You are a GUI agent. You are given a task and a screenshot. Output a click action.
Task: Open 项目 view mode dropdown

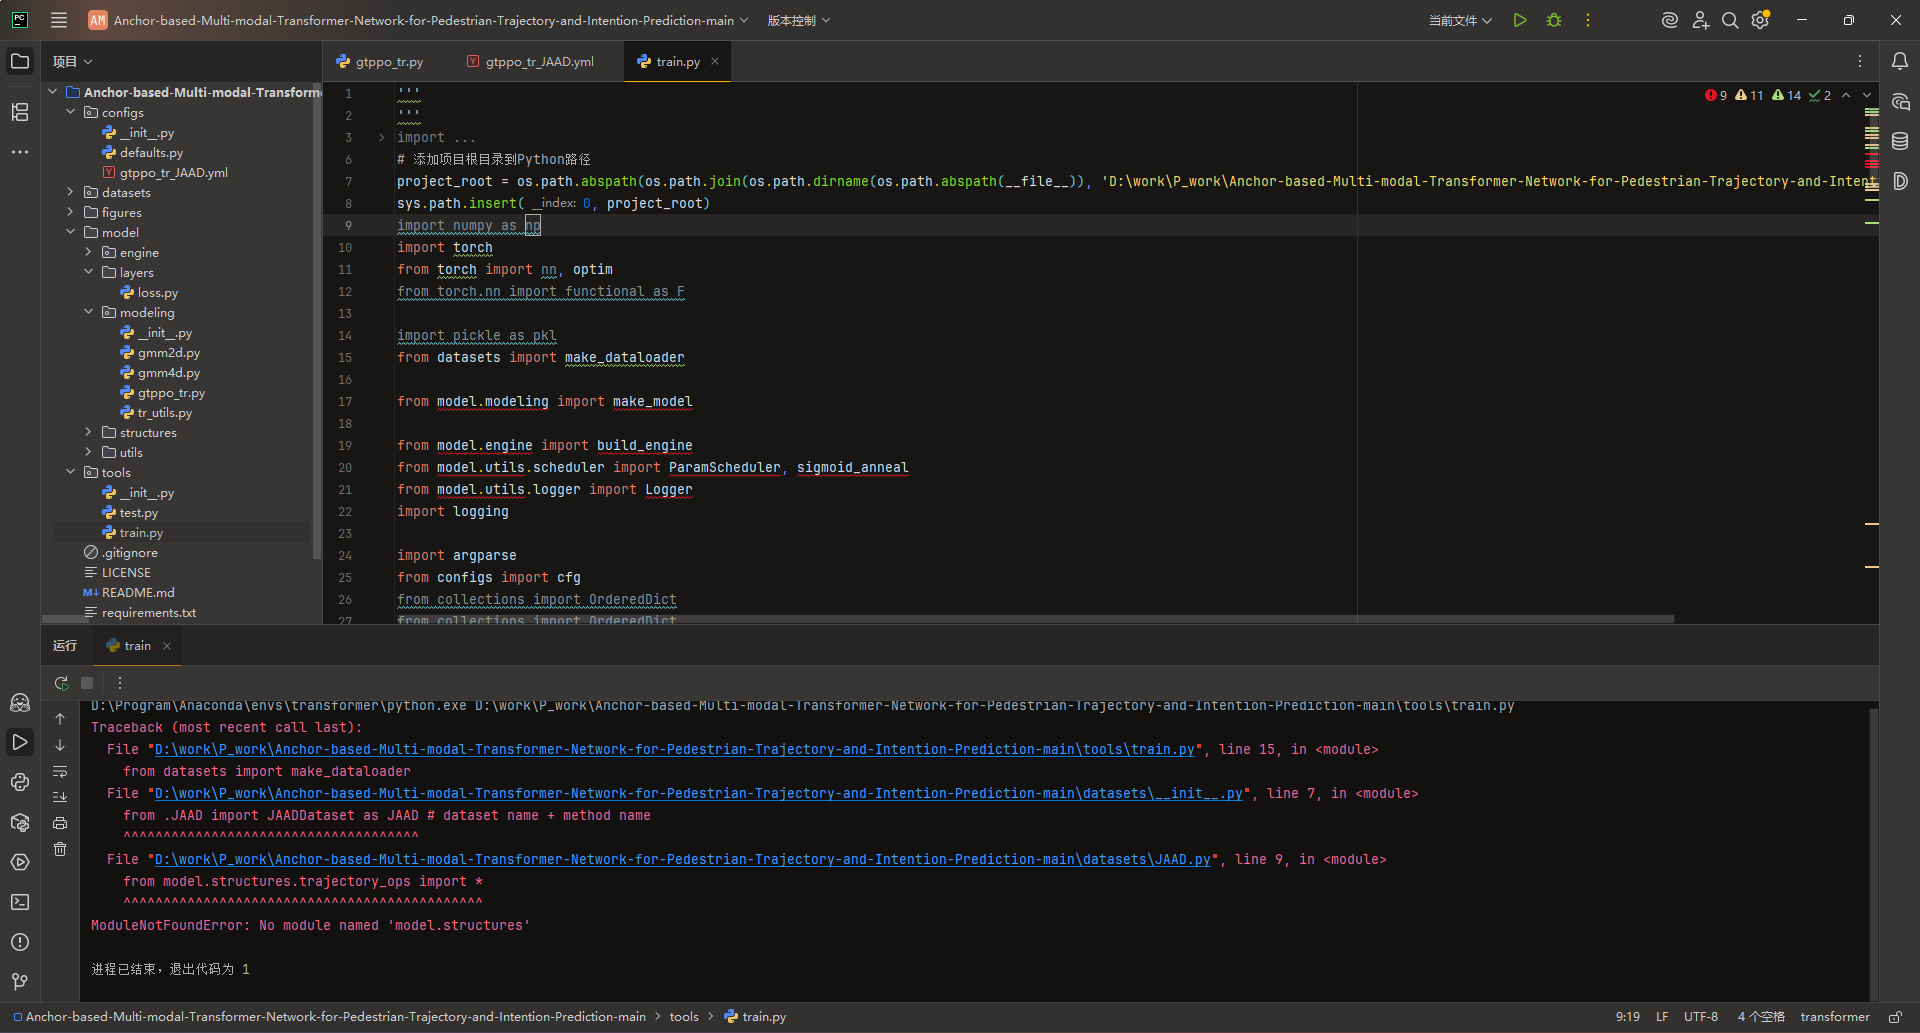click(72, 61)
